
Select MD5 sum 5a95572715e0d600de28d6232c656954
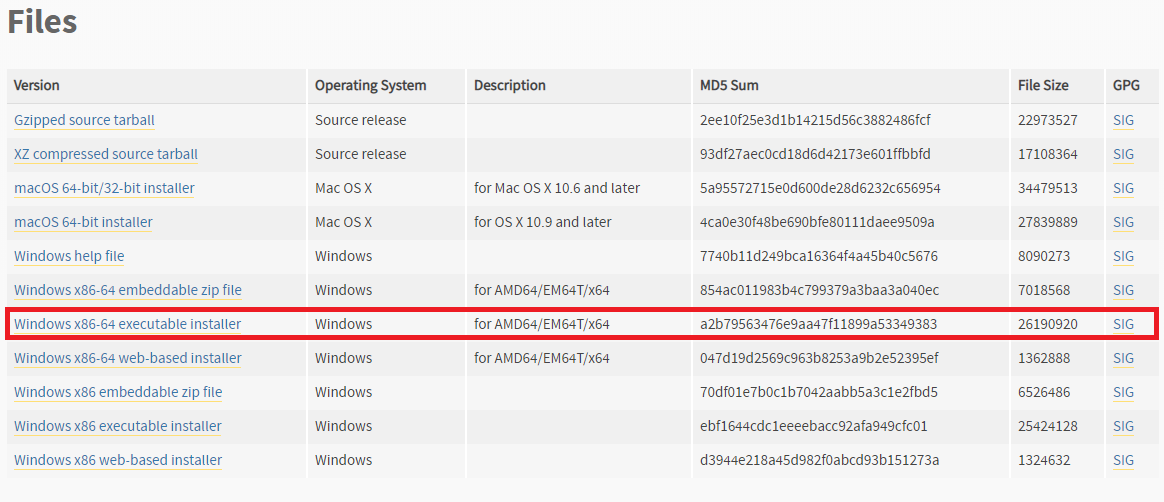[x=820, y=189]
